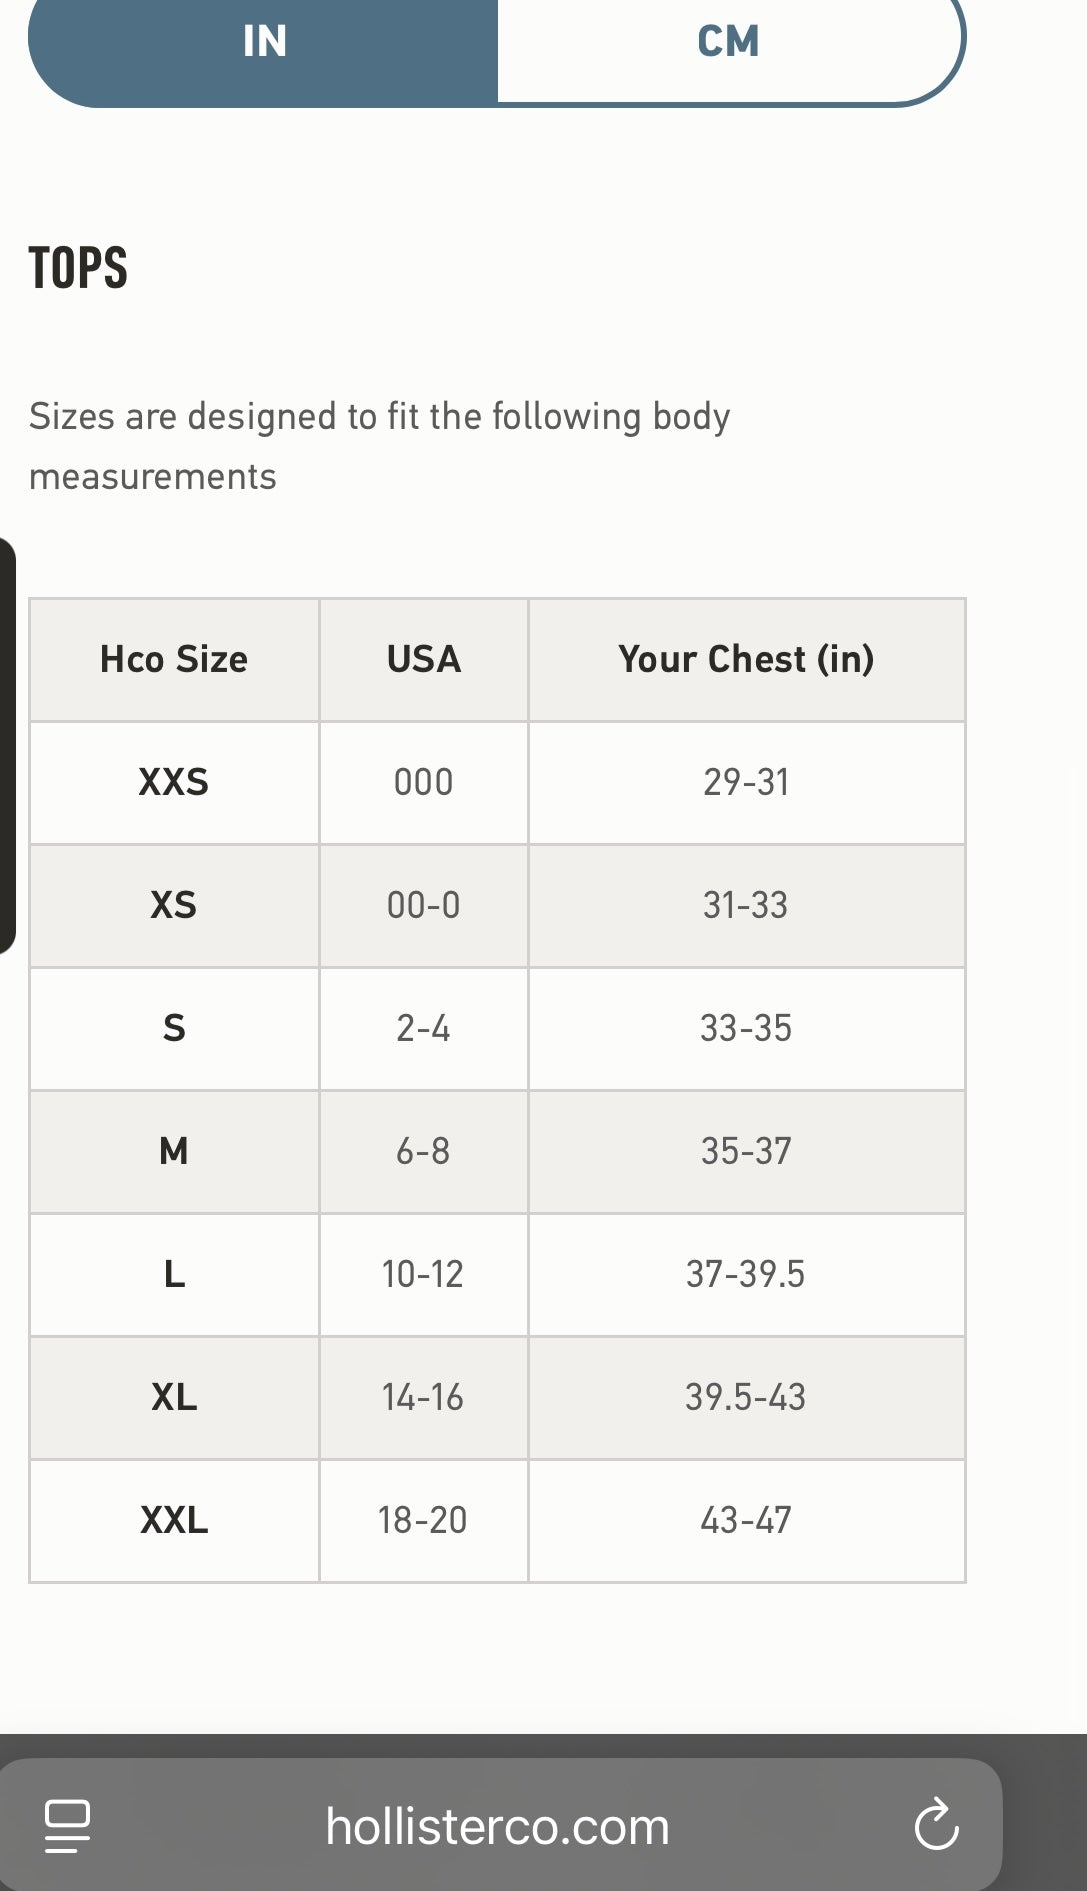This screenshot has width=1087, height=1891.
Task: Tap the 10-12 USA size cell
Action: (x=423, y=1274)
